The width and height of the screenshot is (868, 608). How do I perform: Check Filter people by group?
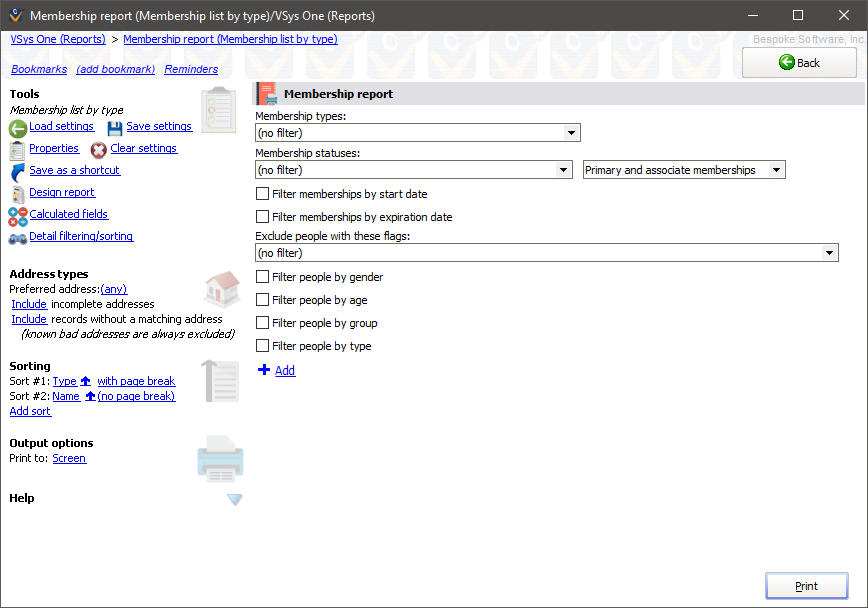(x=262, y=323)
